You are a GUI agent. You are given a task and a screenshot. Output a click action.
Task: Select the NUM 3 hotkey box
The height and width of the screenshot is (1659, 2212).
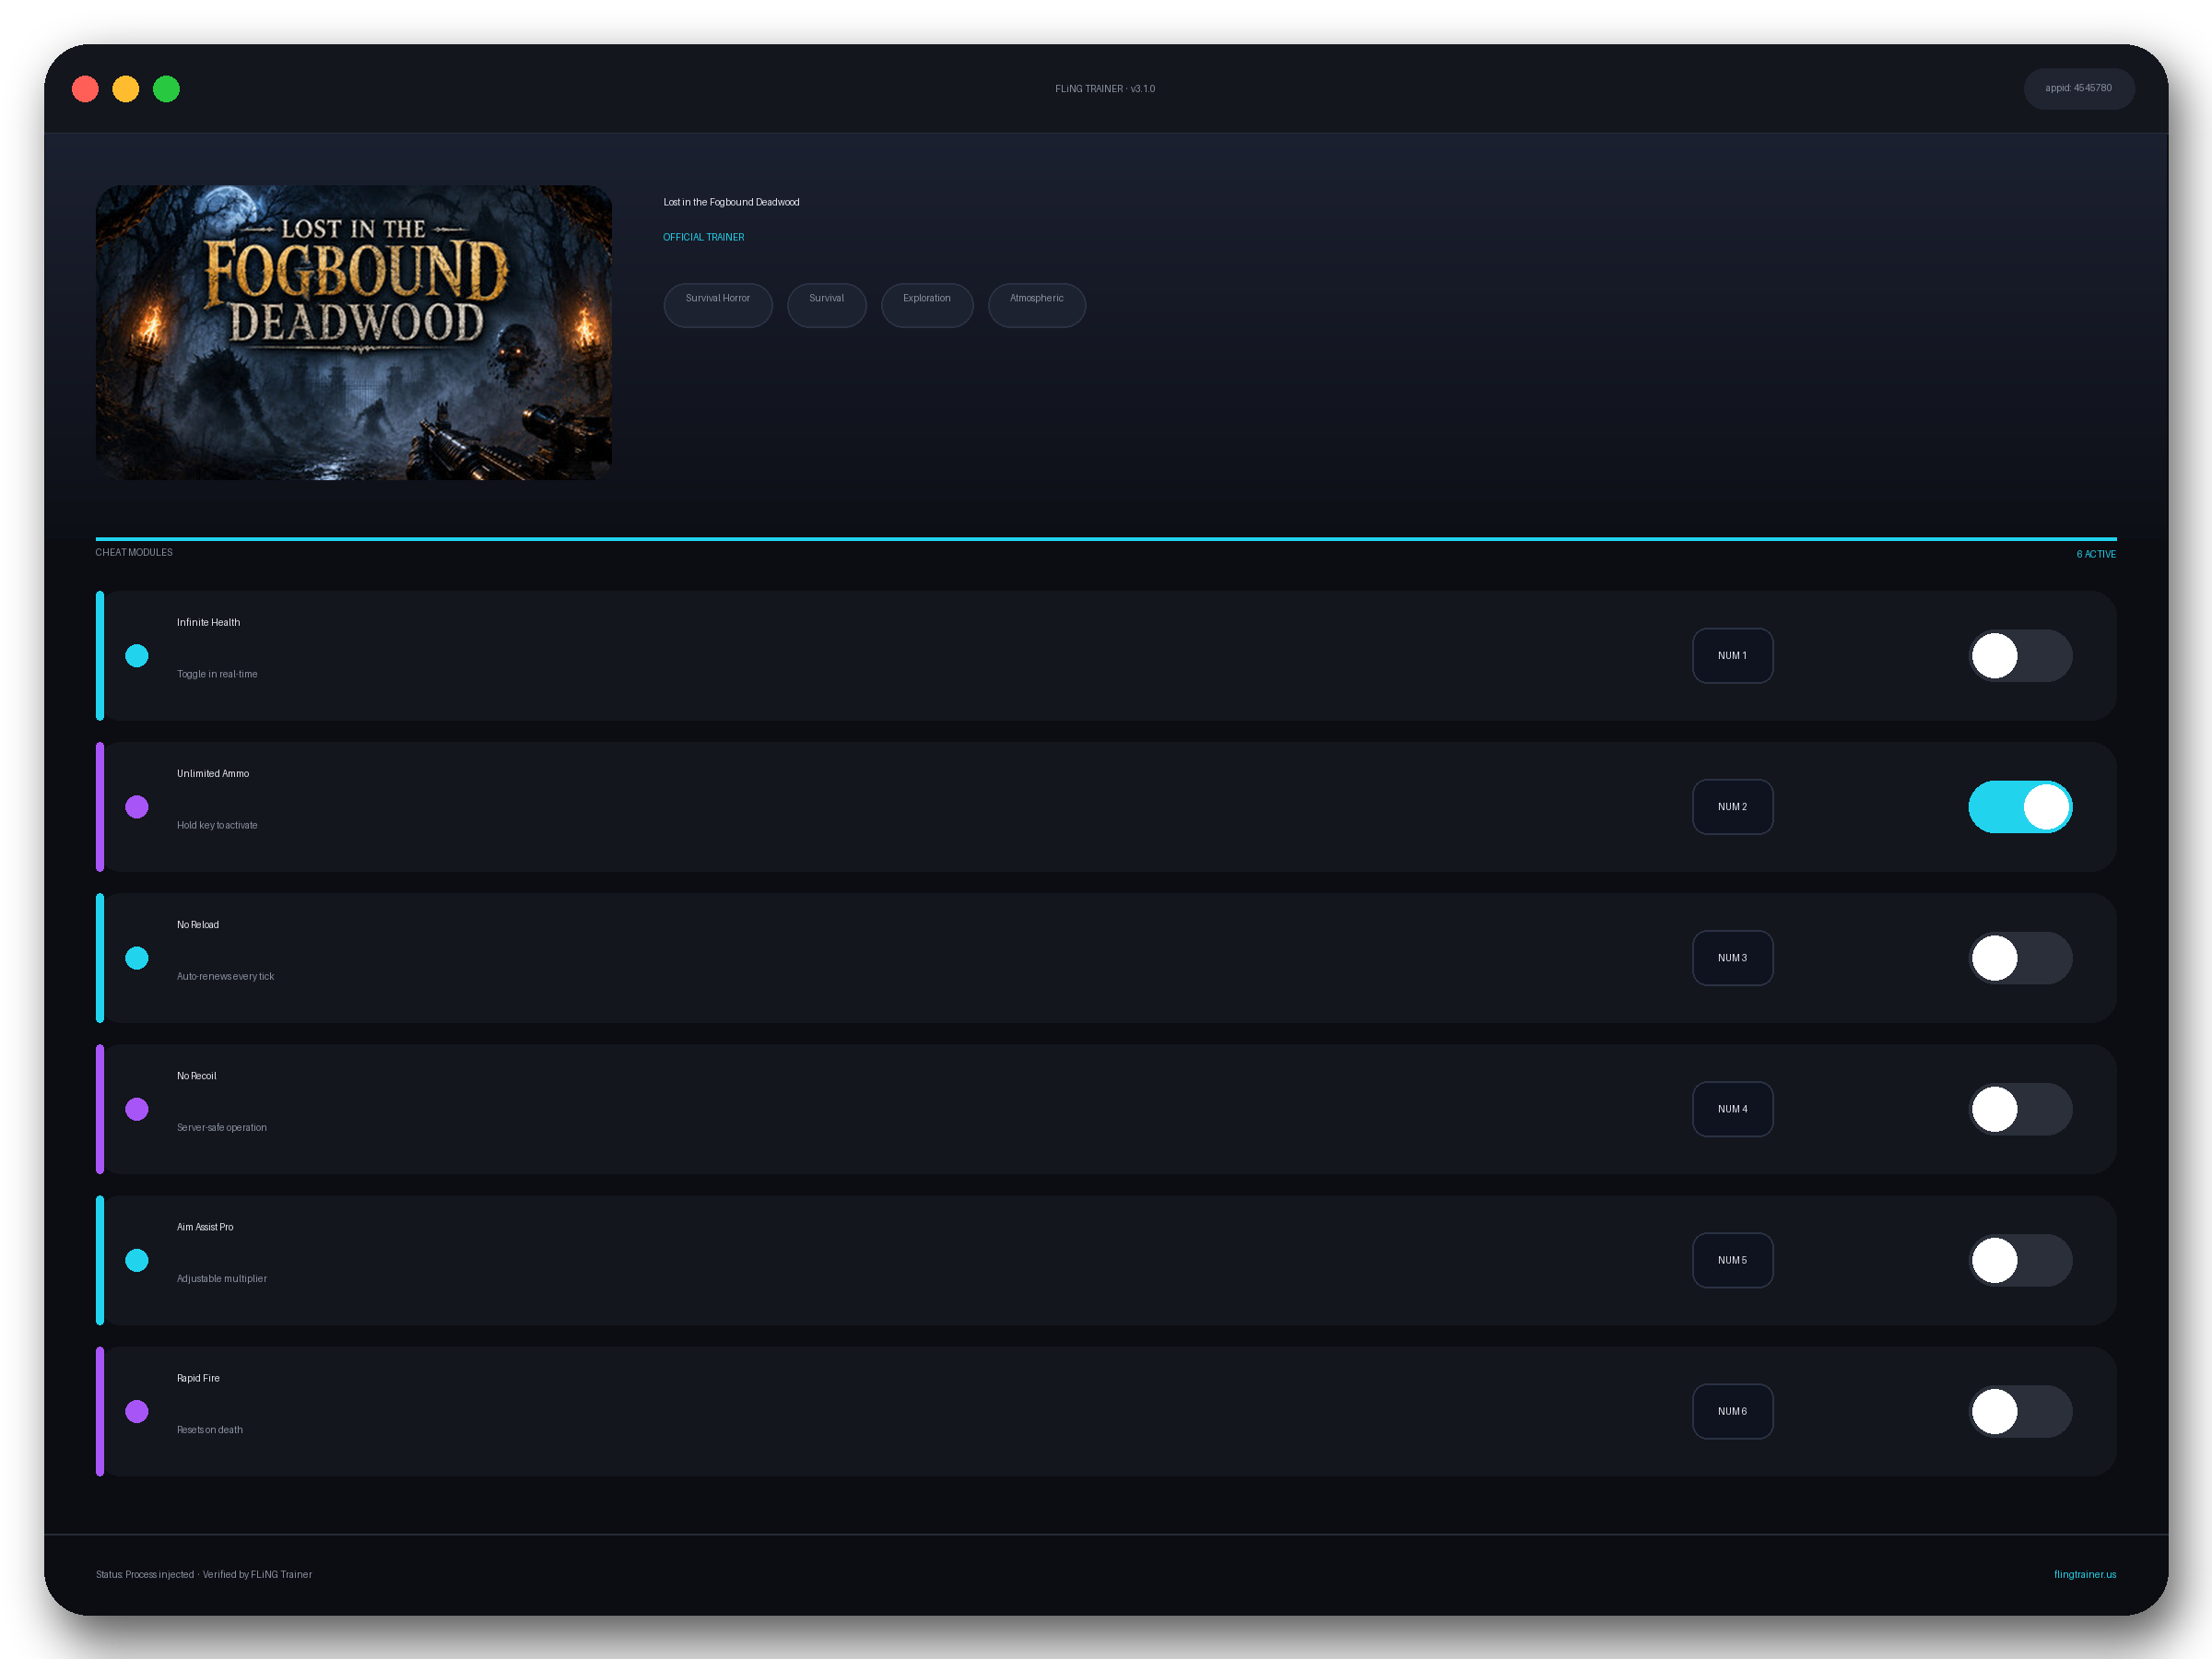(x=1732, y=958)
